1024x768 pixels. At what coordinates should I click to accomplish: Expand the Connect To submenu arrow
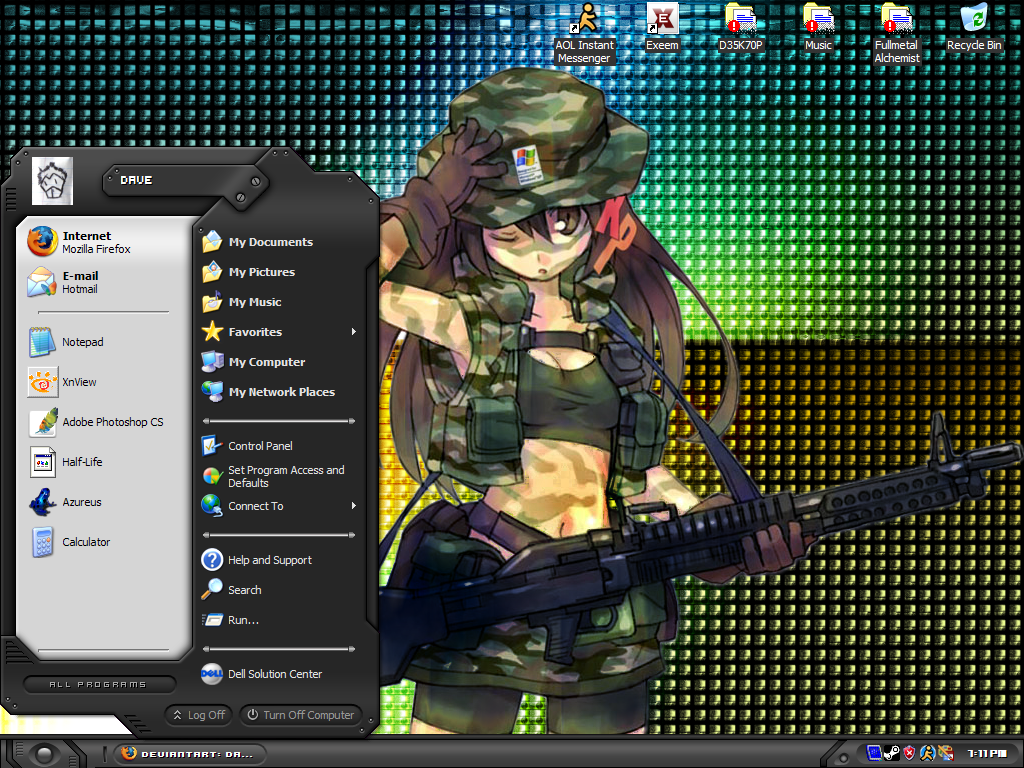tap(353, 505)
